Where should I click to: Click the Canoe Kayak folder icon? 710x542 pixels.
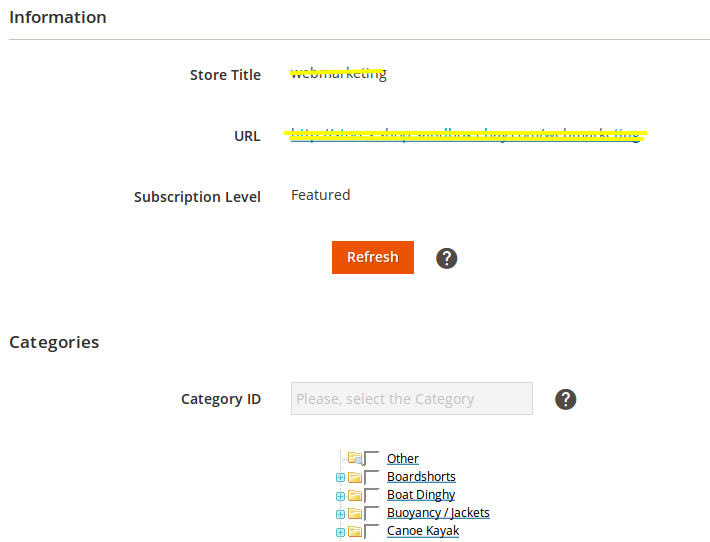(x=355, y=531)
